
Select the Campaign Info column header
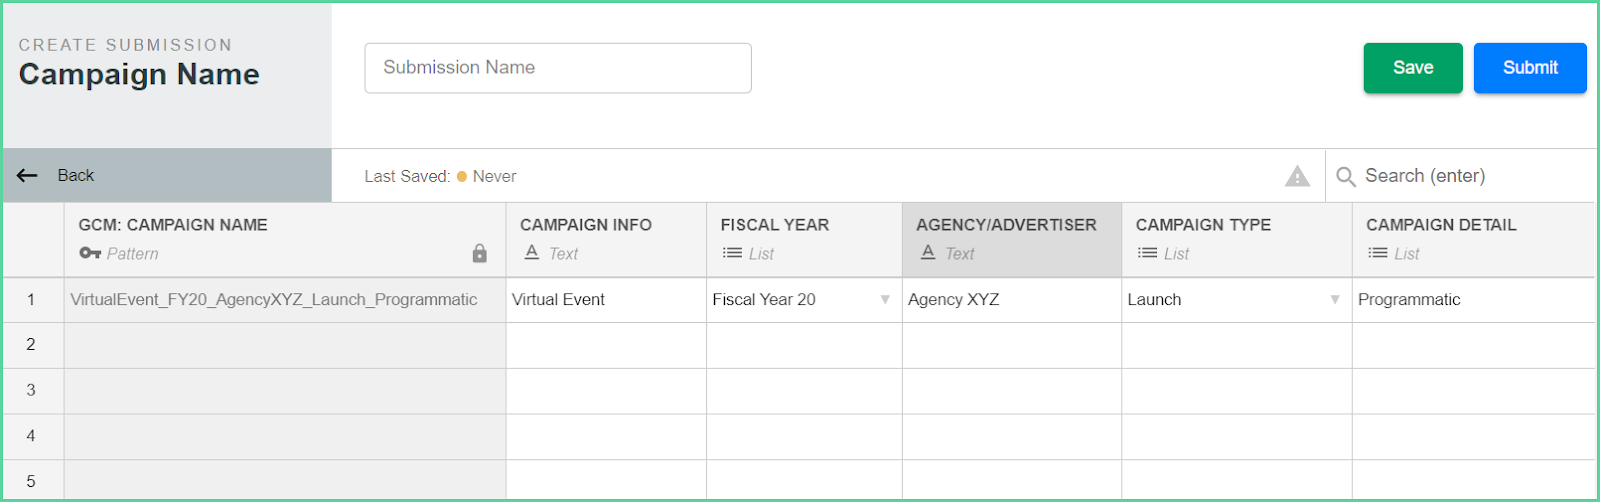[x=606, y=240]
